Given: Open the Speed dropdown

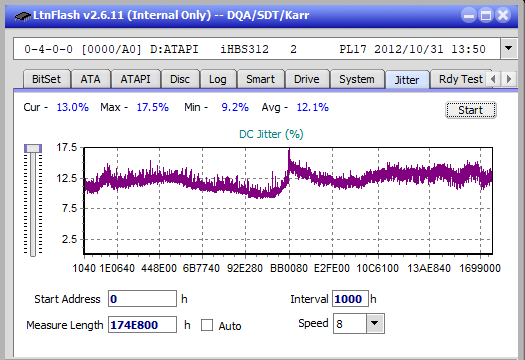Looking at the screenshot, I should [x=375, y=324].
